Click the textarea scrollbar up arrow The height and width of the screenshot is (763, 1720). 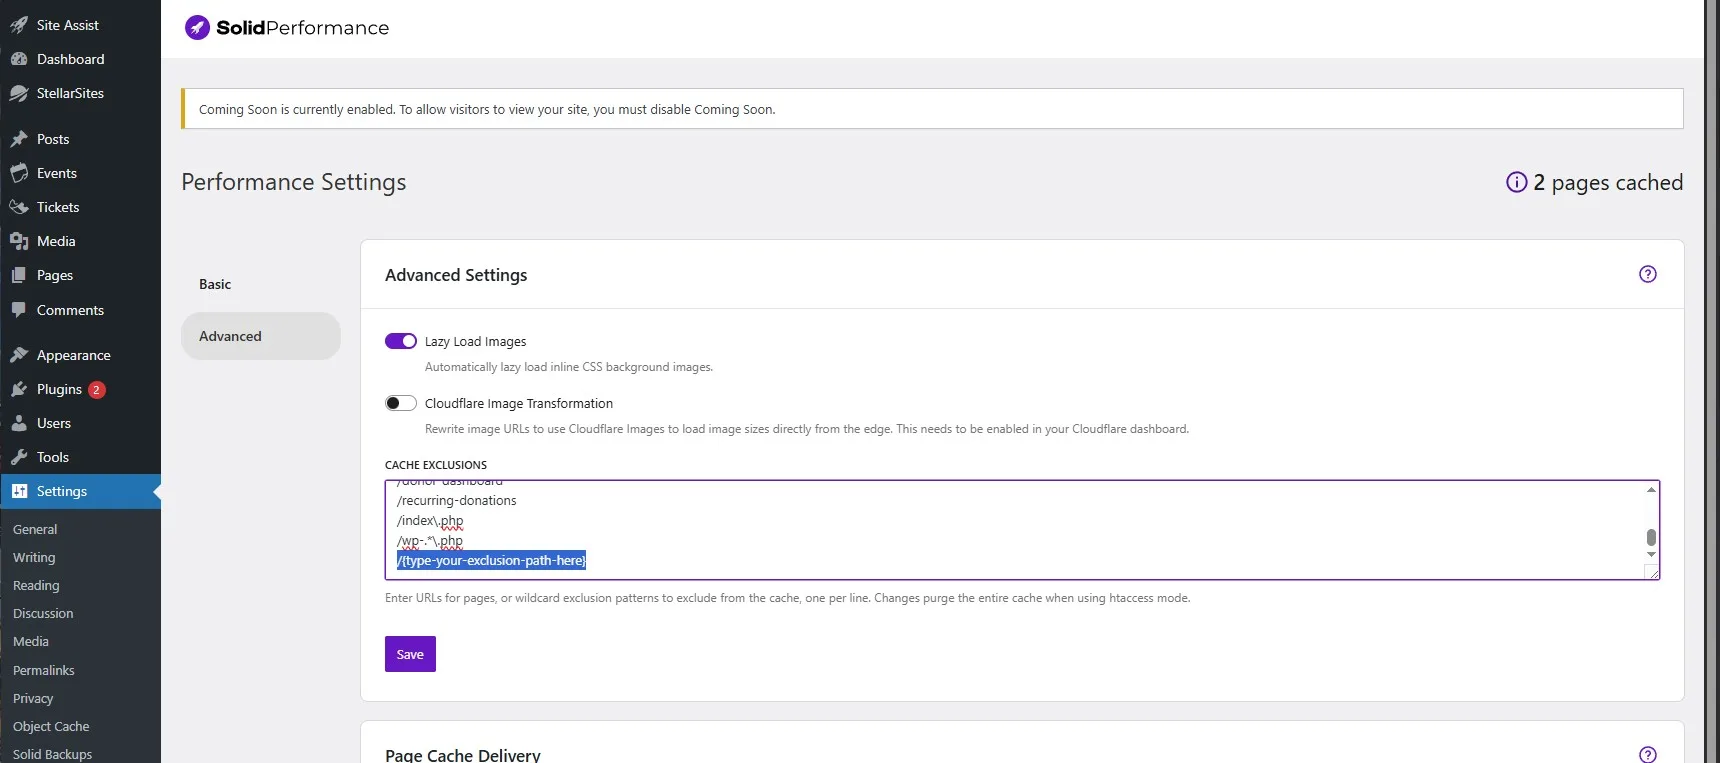(x=1651, y=489)
